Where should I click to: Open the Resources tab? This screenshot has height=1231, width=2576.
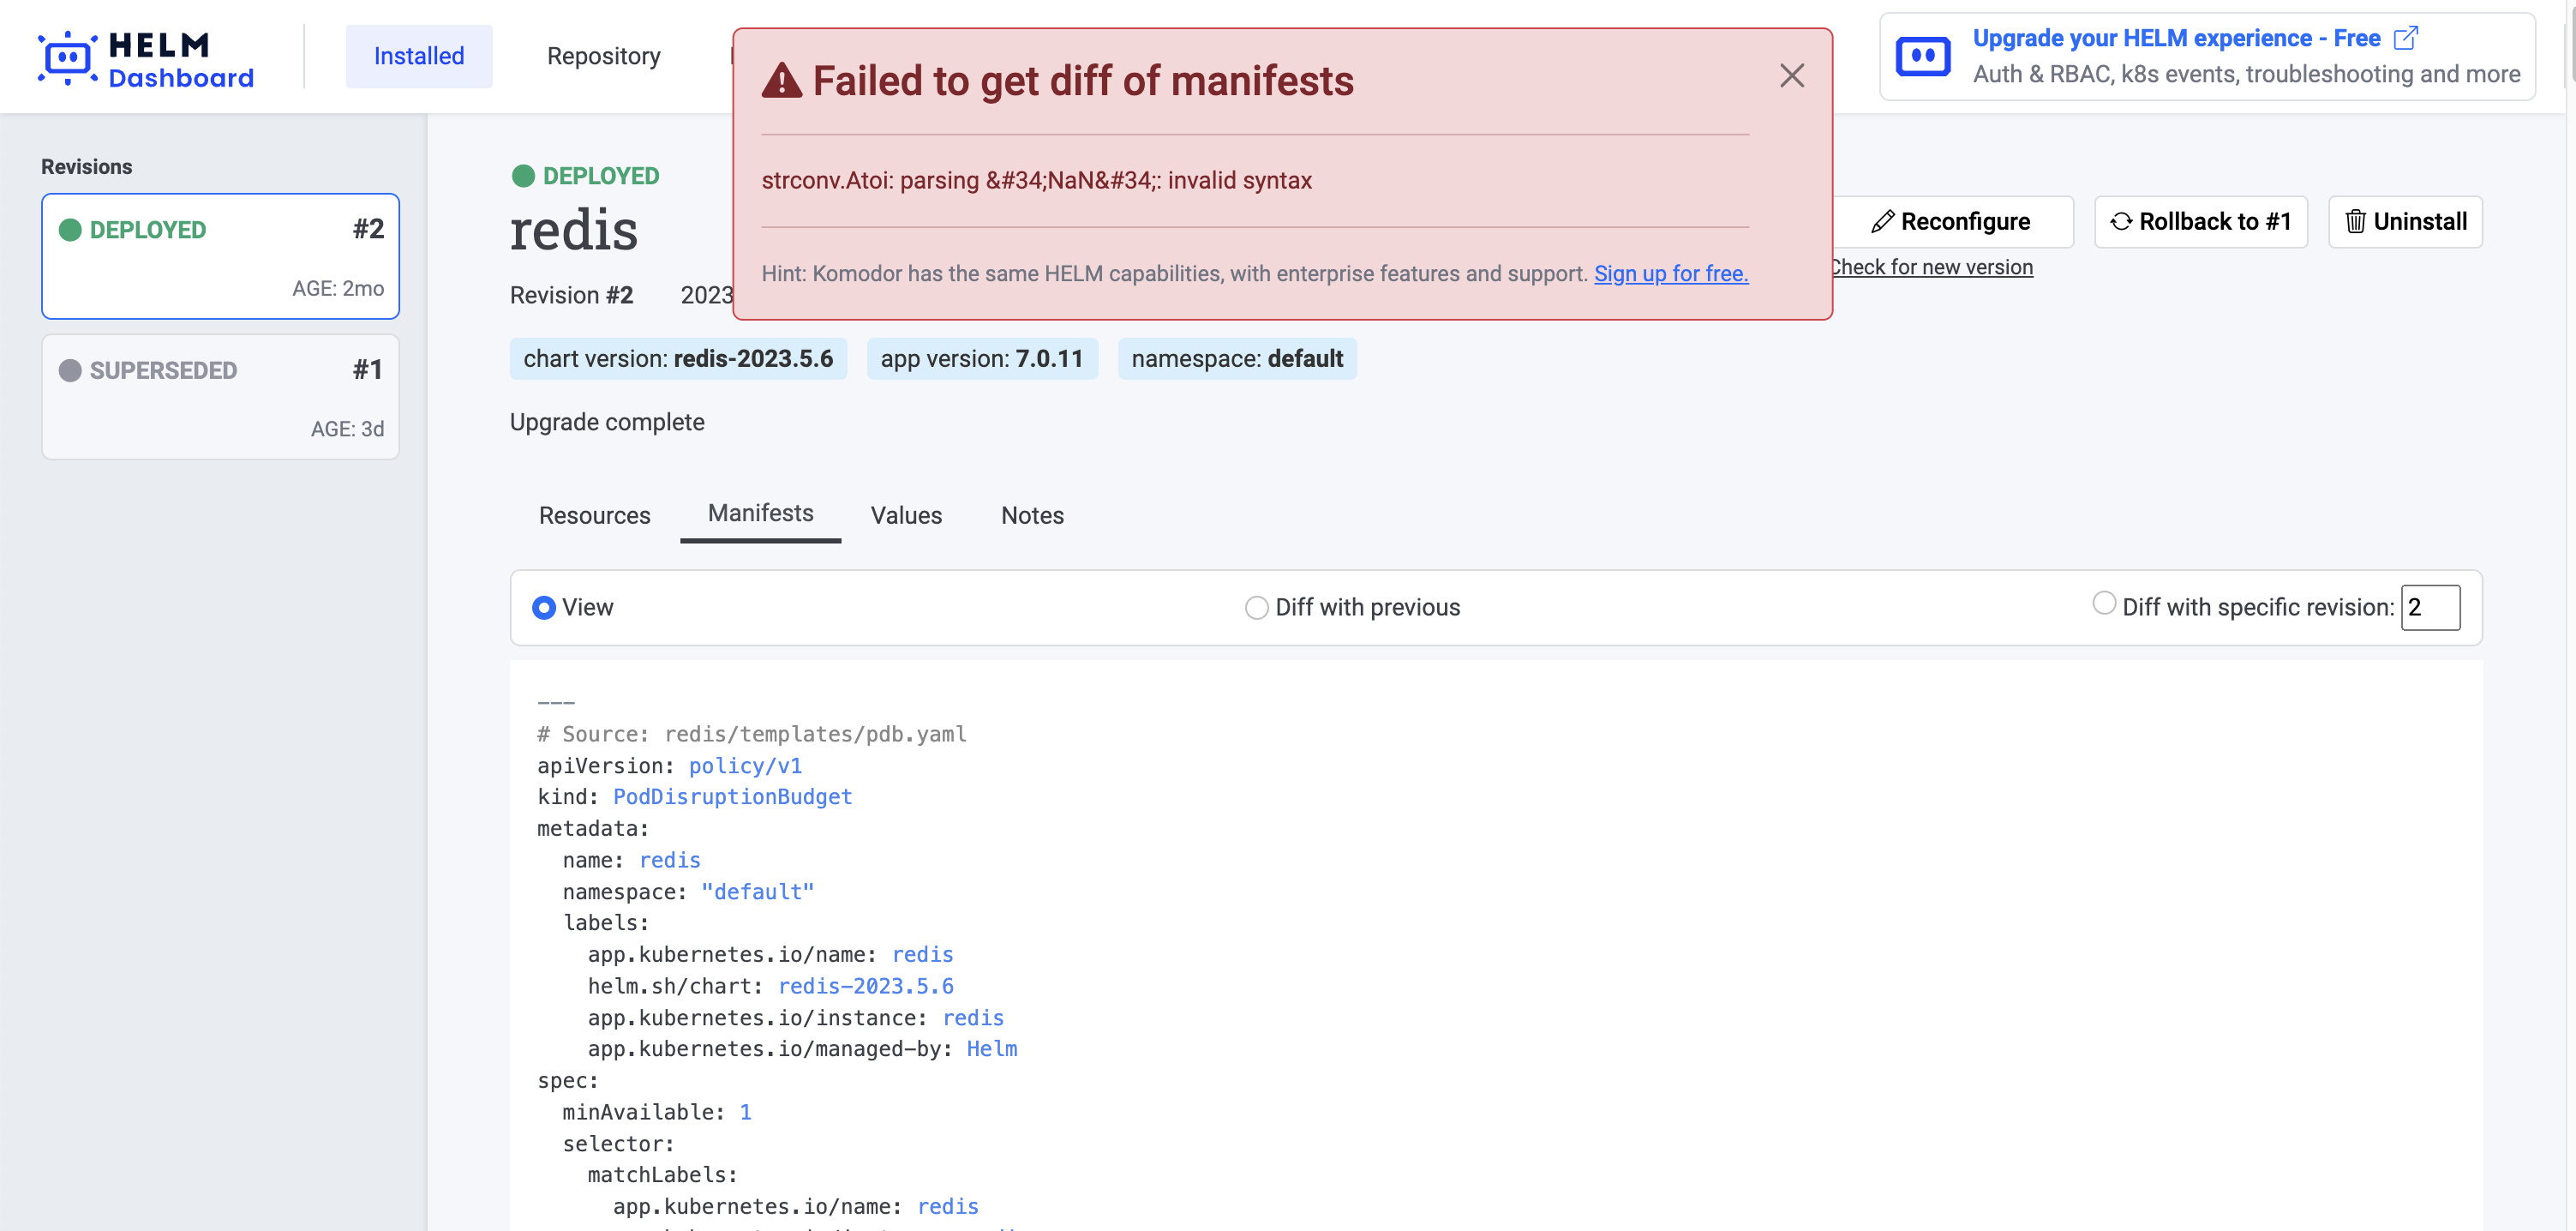pos(594,515)
